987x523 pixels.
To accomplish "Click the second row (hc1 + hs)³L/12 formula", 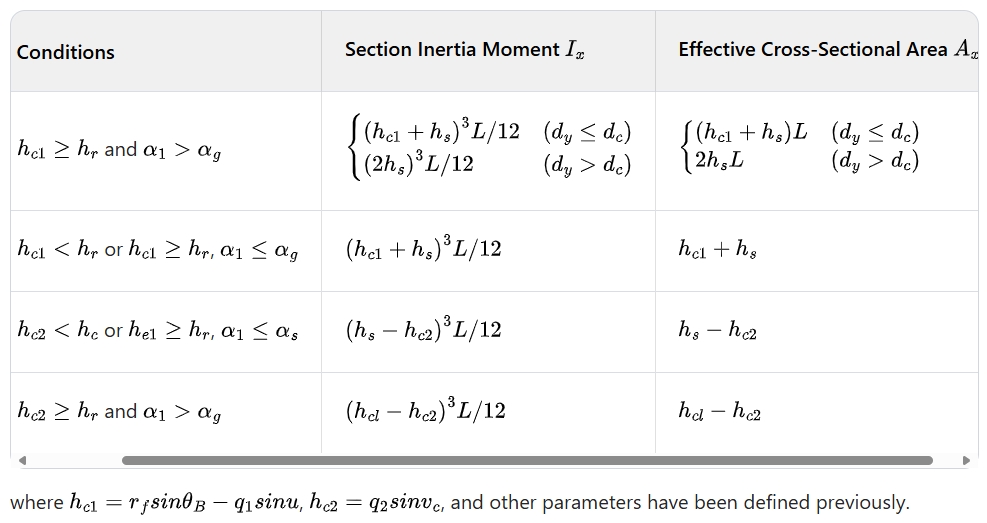I will 424,249.
